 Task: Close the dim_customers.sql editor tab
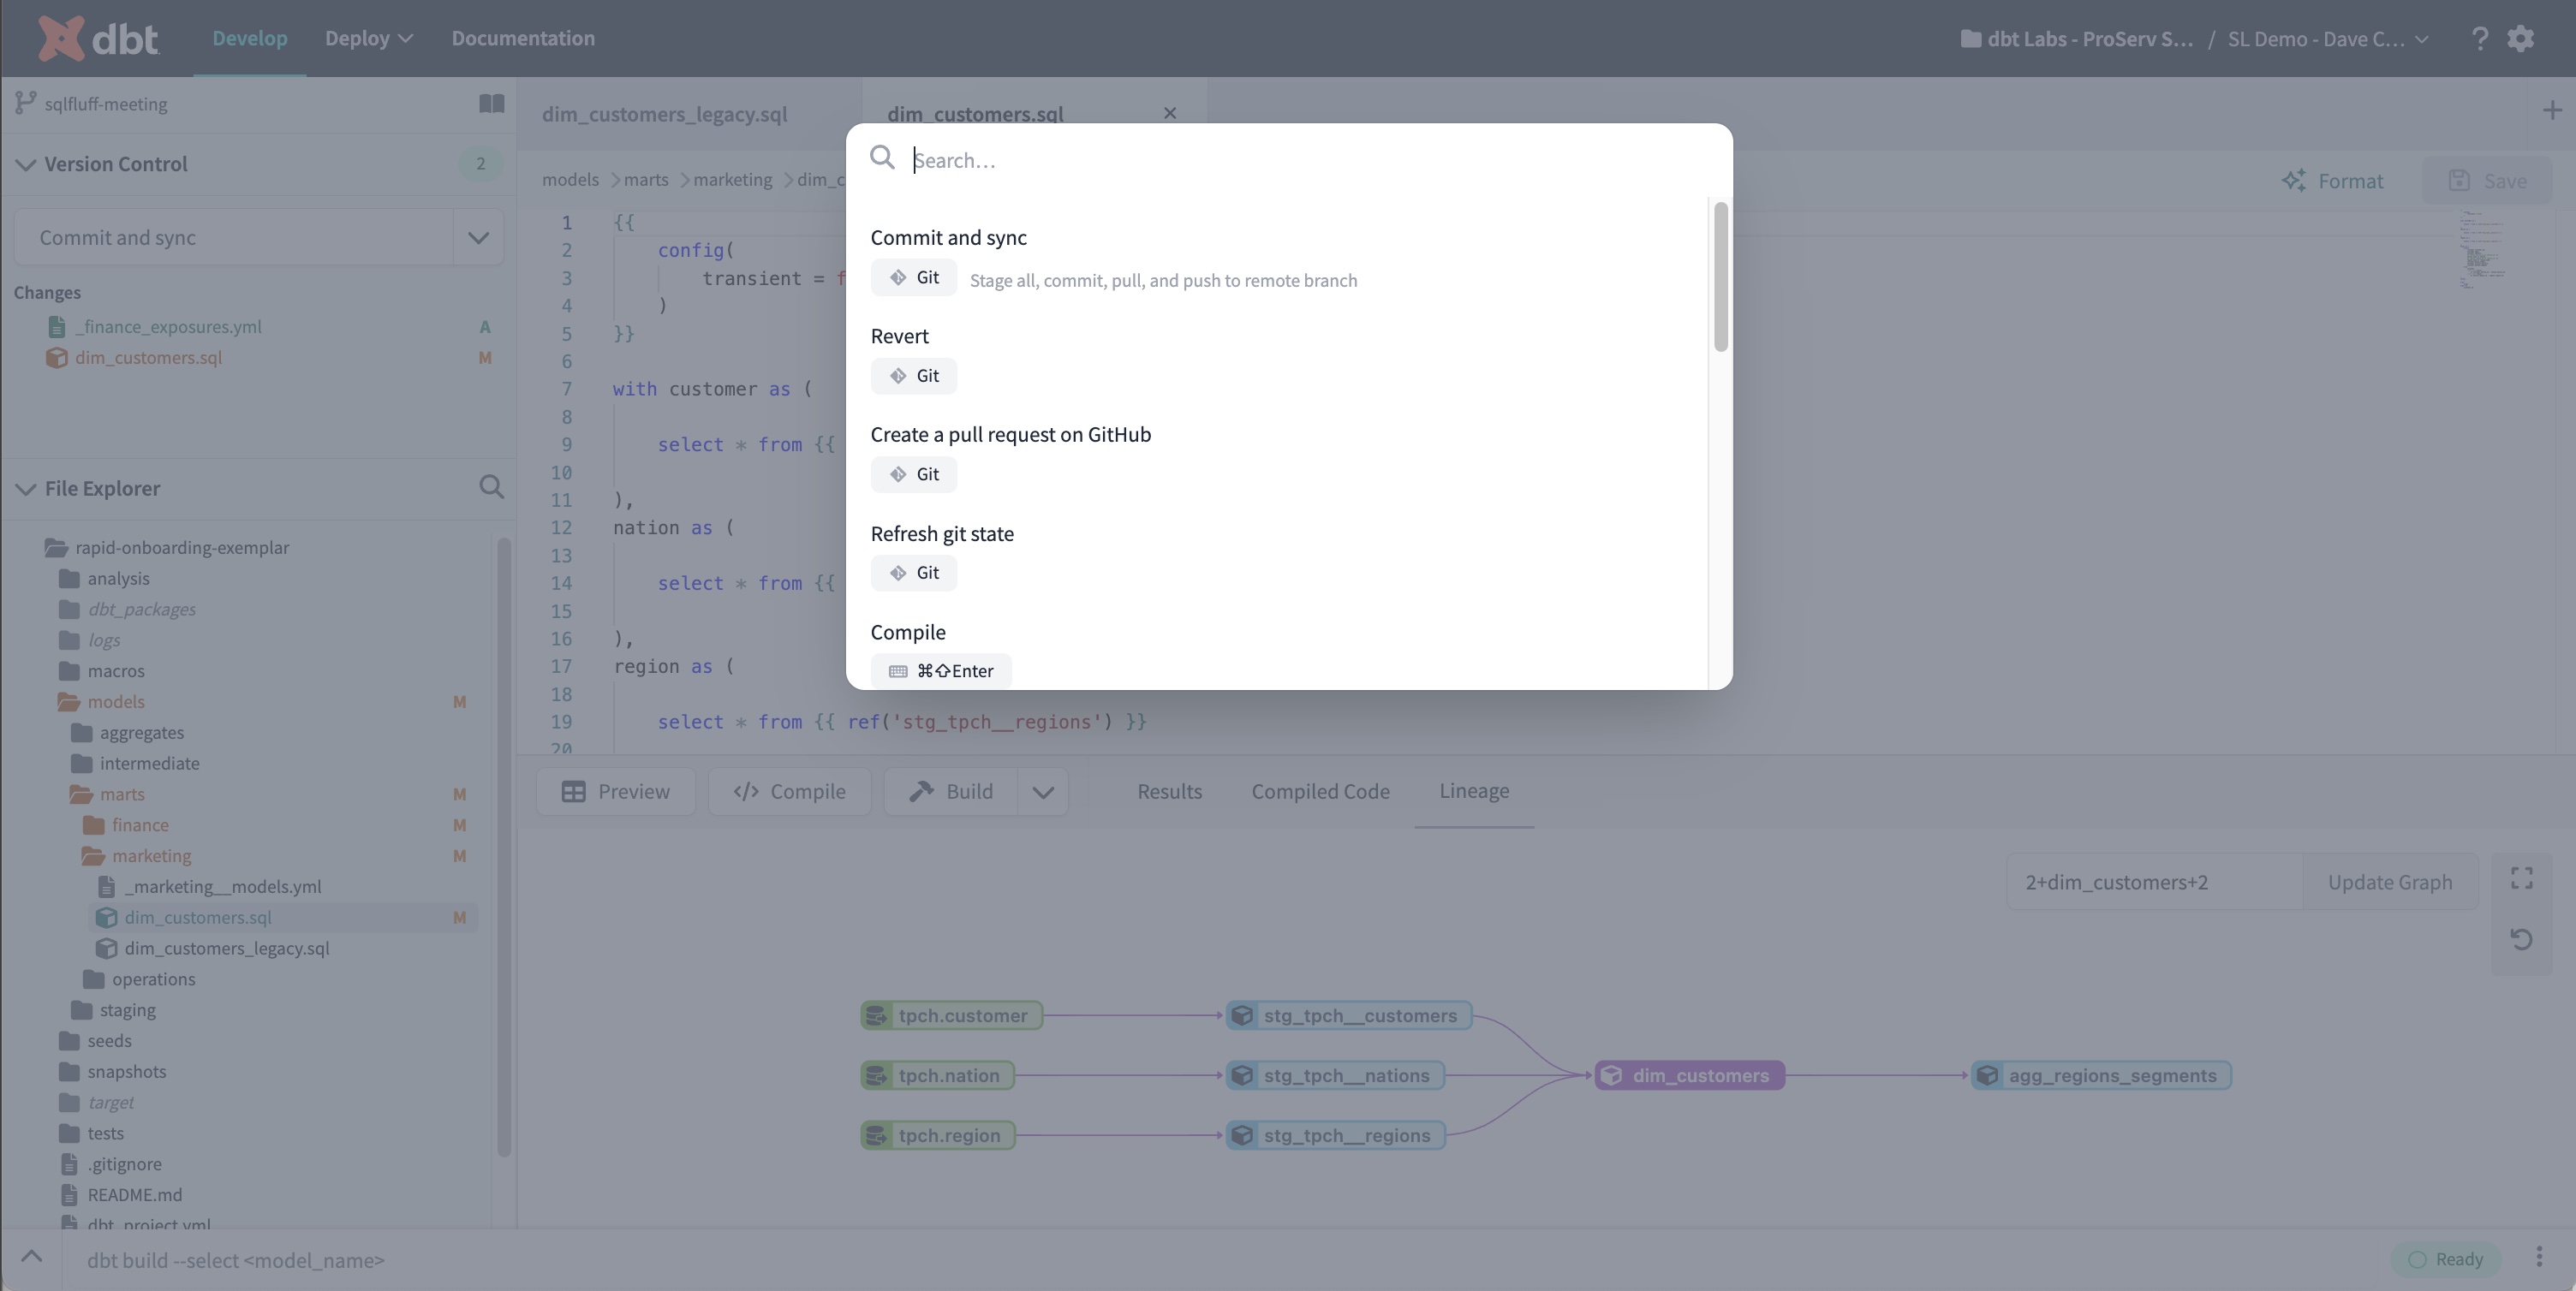pyautogui.click(x=1169, y=113)
